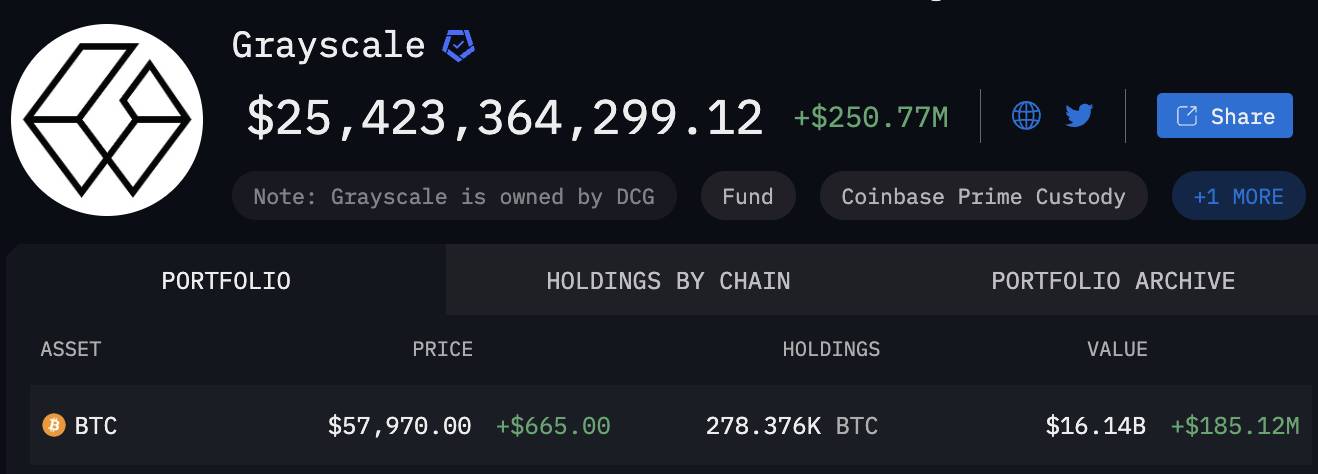Viewport: 1318px width, 474px height.
Task: Switch to the PORTFOLIO tab
Action: coord(226,281)
